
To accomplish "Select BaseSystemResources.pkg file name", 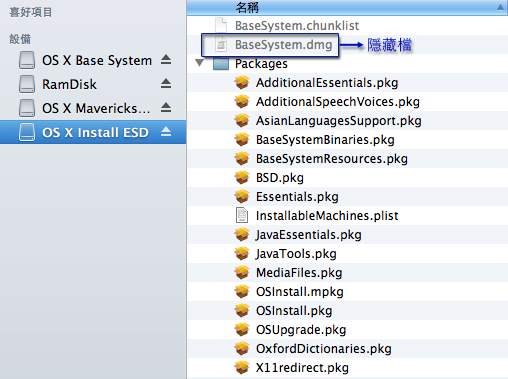I will coord(332,159).
